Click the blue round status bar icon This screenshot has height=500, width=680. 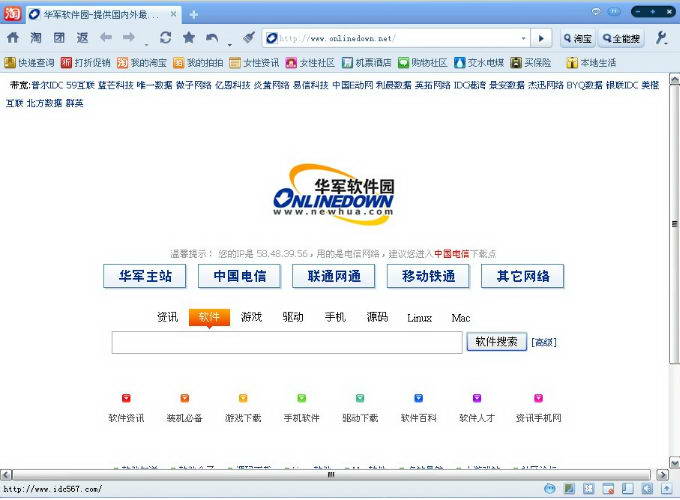click(549, 489)
